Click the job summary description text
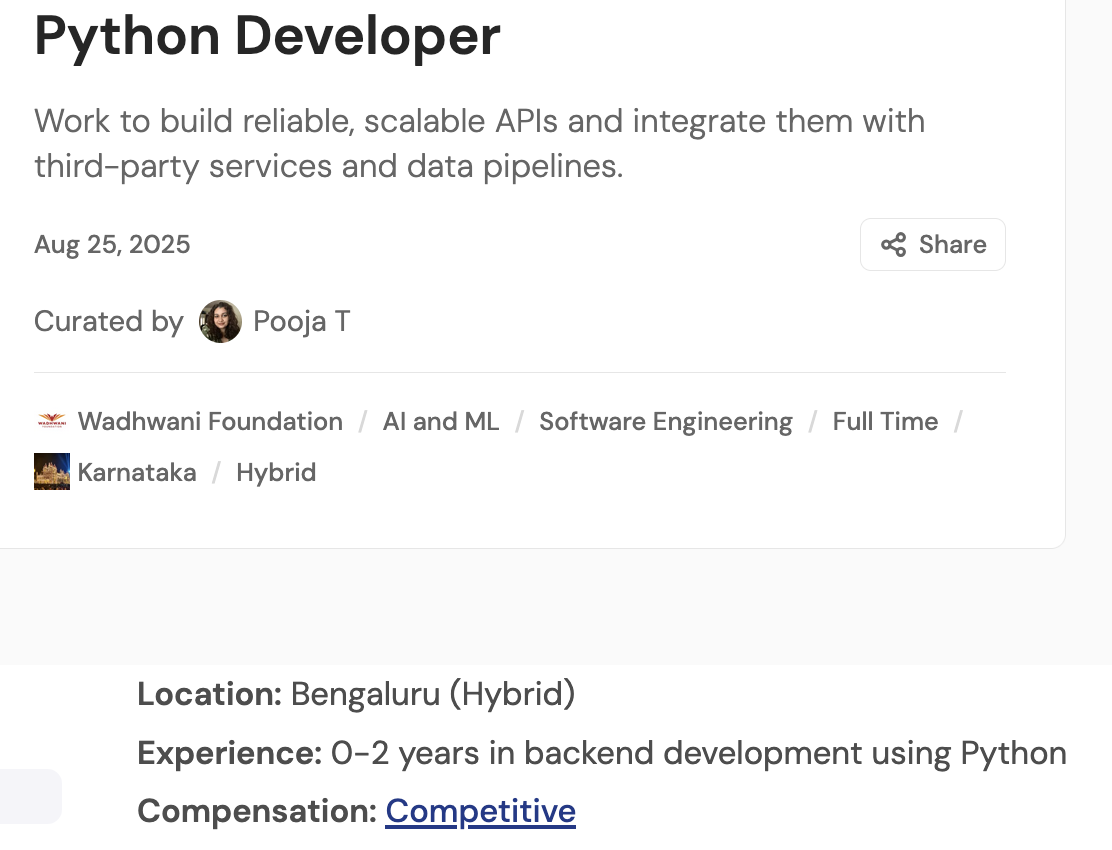The height and width of the screenshot is (850, 1112). click(x=479, y=143)
